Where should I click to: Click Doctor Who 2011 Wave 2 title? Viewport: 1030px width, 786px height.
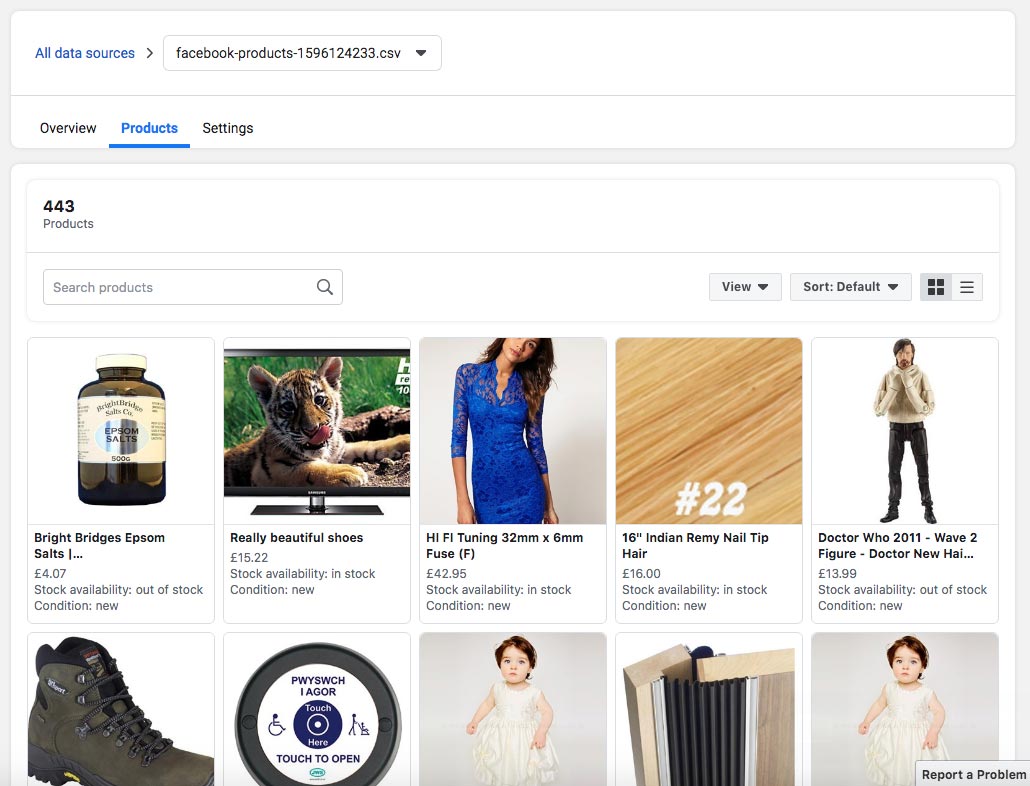tap(897, 546)
